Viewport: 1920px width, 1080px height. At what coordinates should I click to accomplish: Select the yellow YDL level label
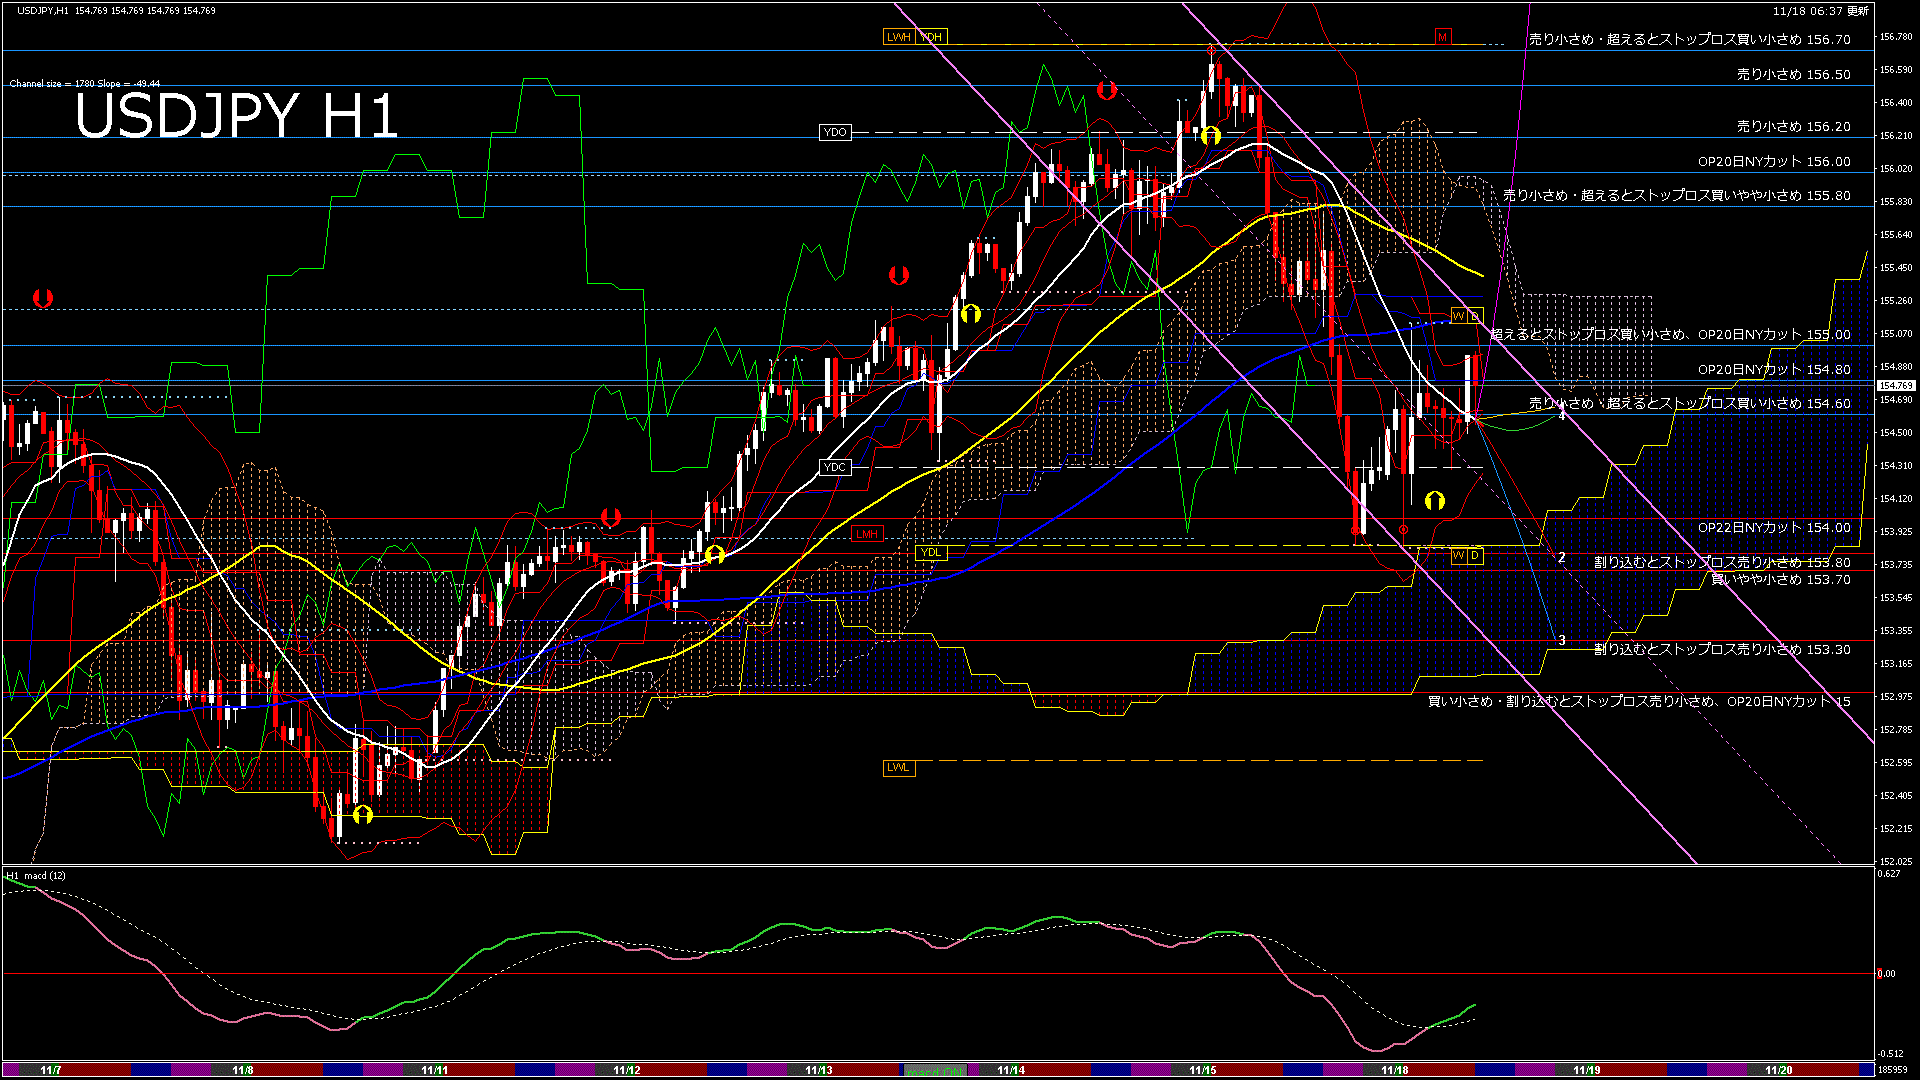(930, 552)
